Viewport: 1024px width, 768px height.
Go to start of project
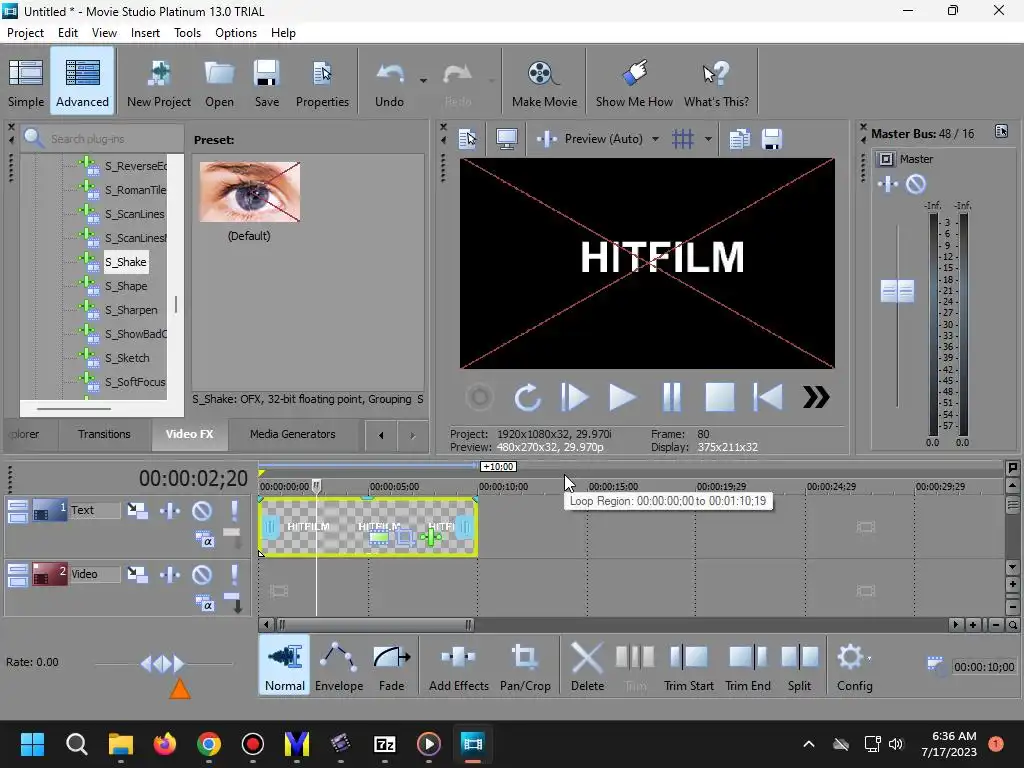click(x=768, y=397)
